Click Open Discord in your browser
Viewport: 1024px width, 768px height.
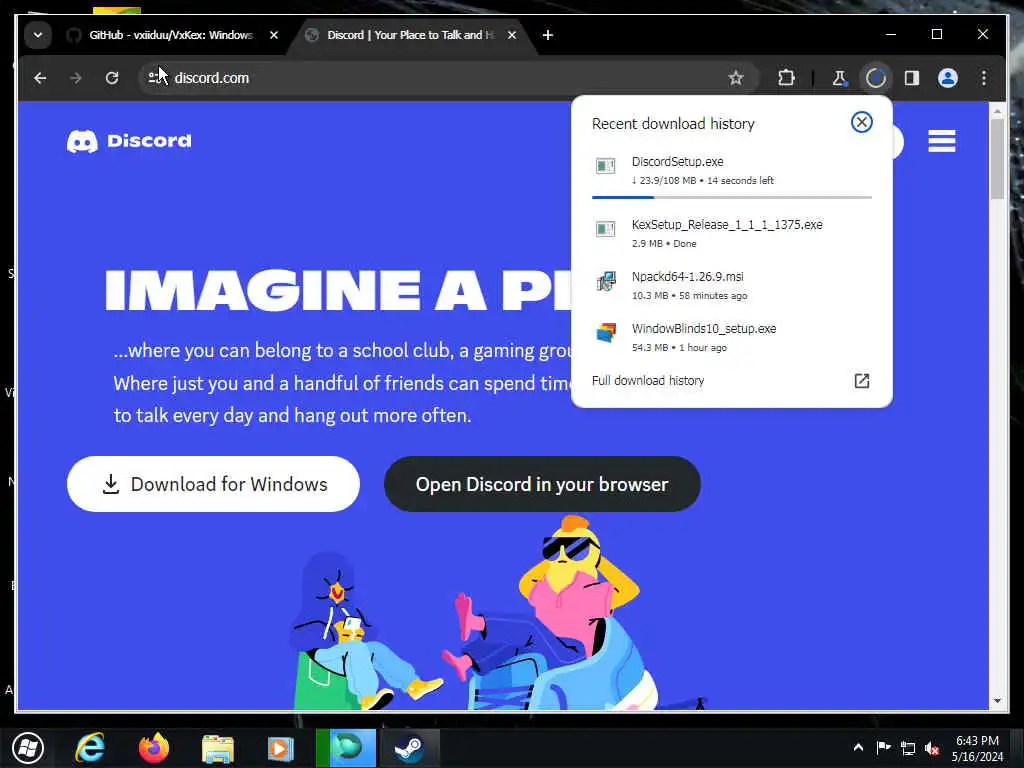542,484
